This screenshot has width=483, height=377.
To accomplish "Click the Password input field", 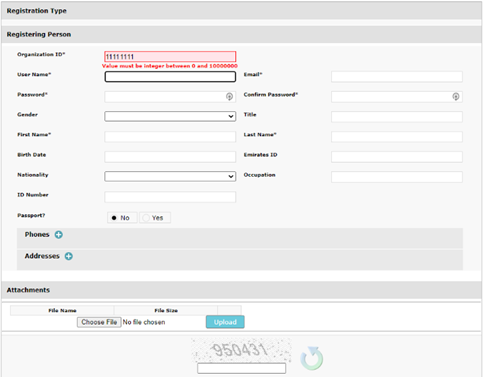I will 170,97.
